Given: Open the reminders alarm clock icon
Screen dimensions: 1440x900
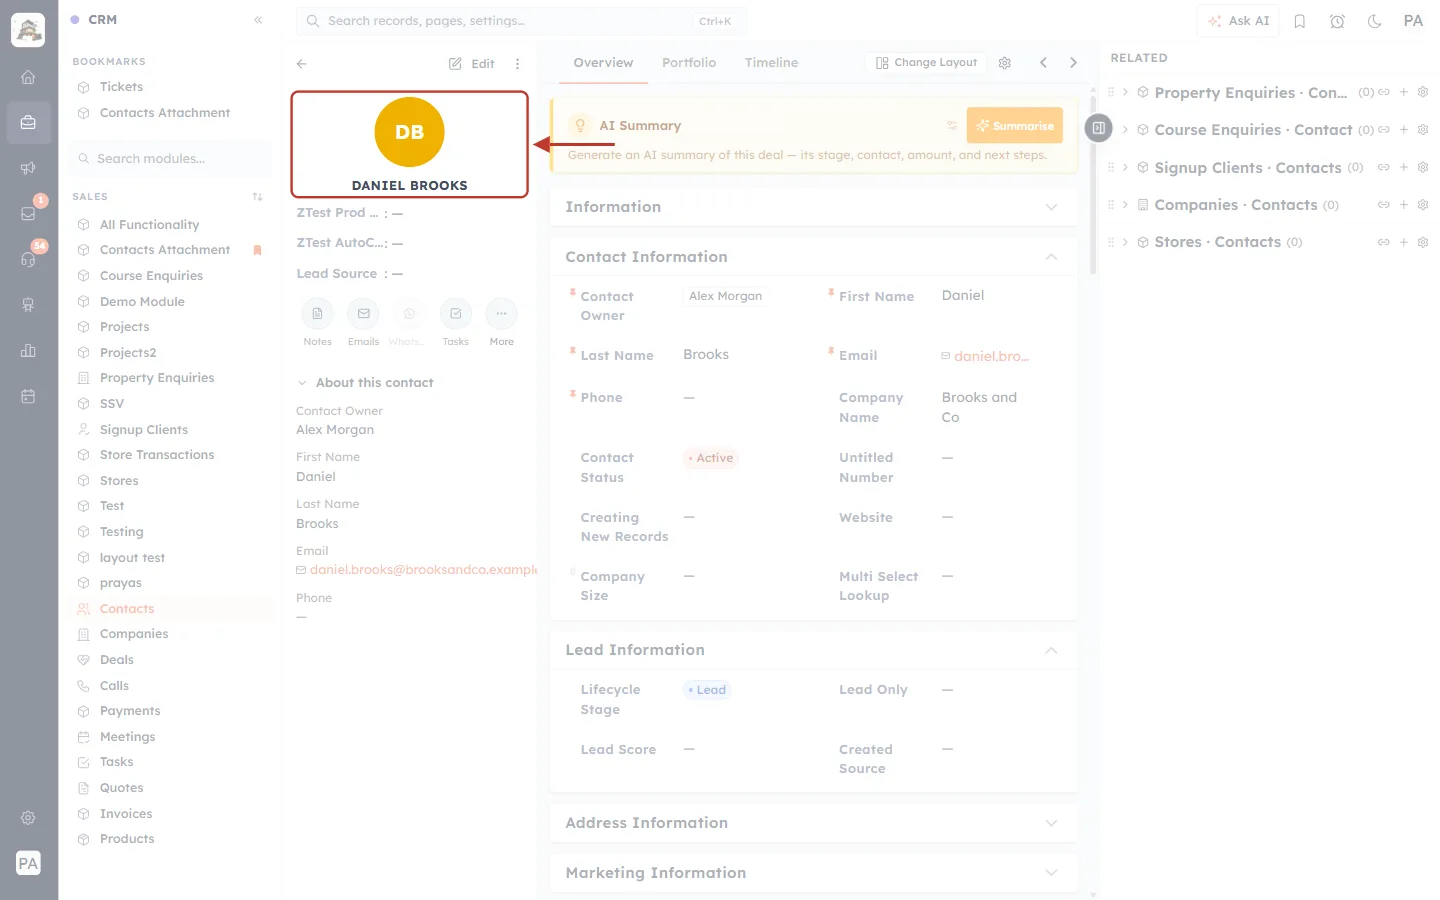Looking at the screenshot, I should [x=1337, y=21].
